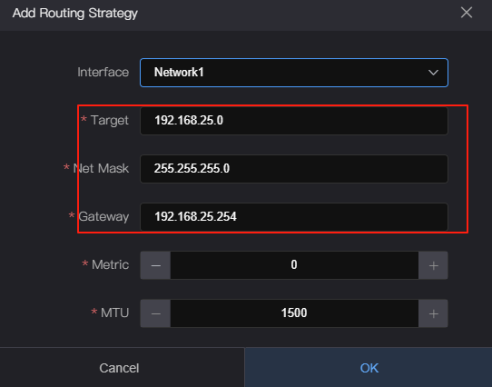Click the Target input field
Viewport: 493px width, 387px height.
click(x=294, y=120)
